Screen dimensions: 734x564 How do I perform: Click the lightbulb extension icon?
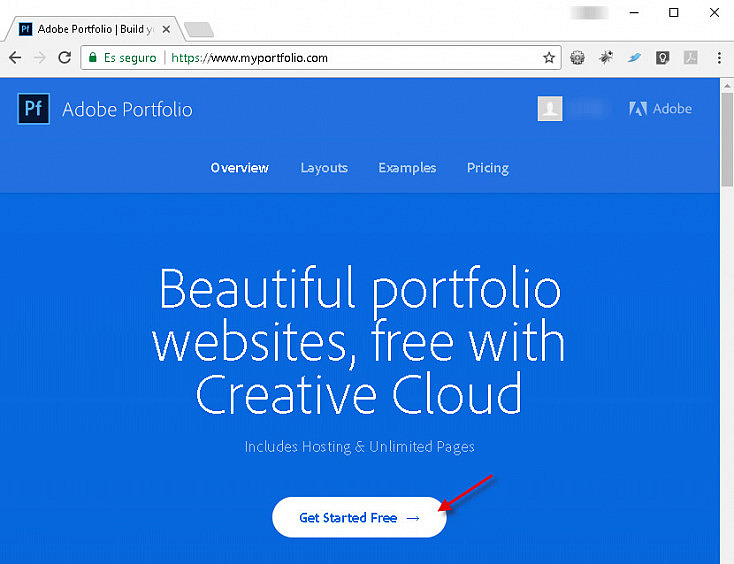(x=662, y=58)
